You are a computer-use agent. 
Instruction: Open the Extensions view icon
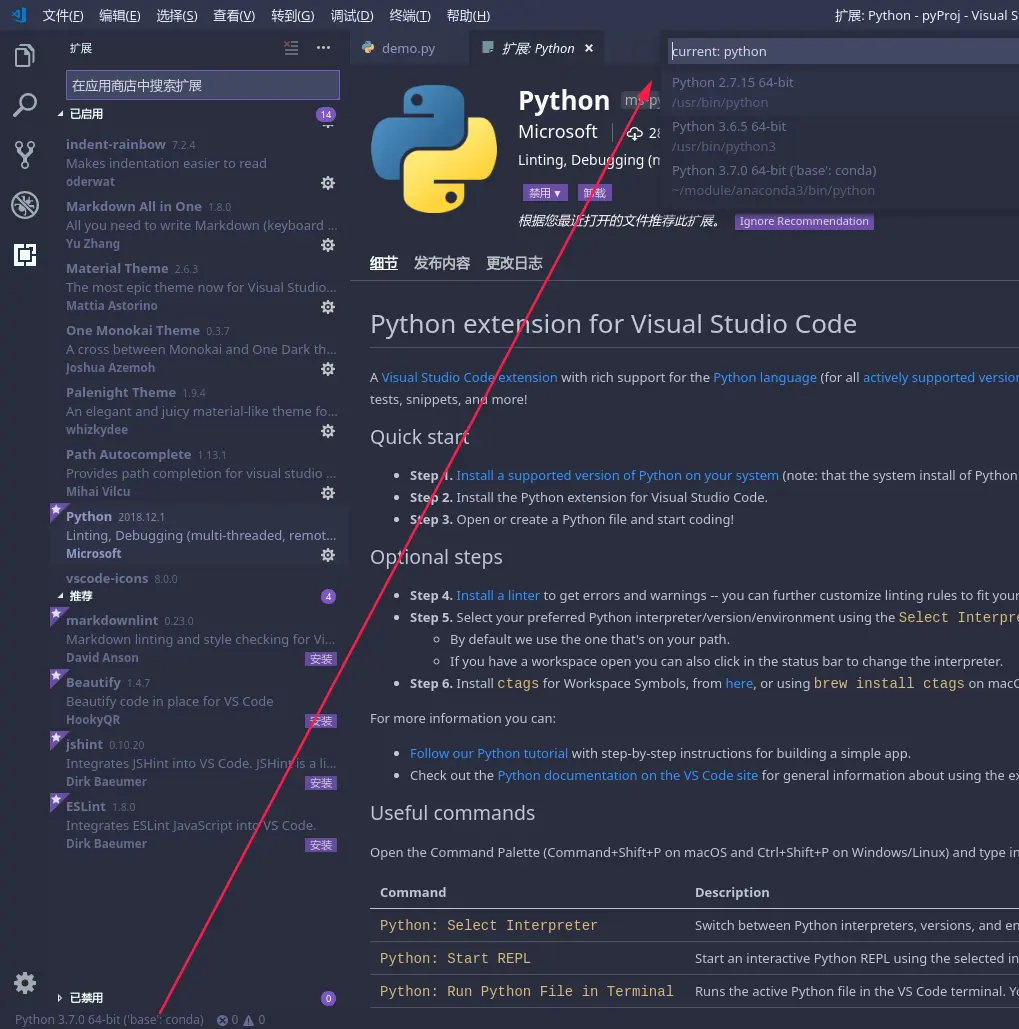(x=24, y=255)
